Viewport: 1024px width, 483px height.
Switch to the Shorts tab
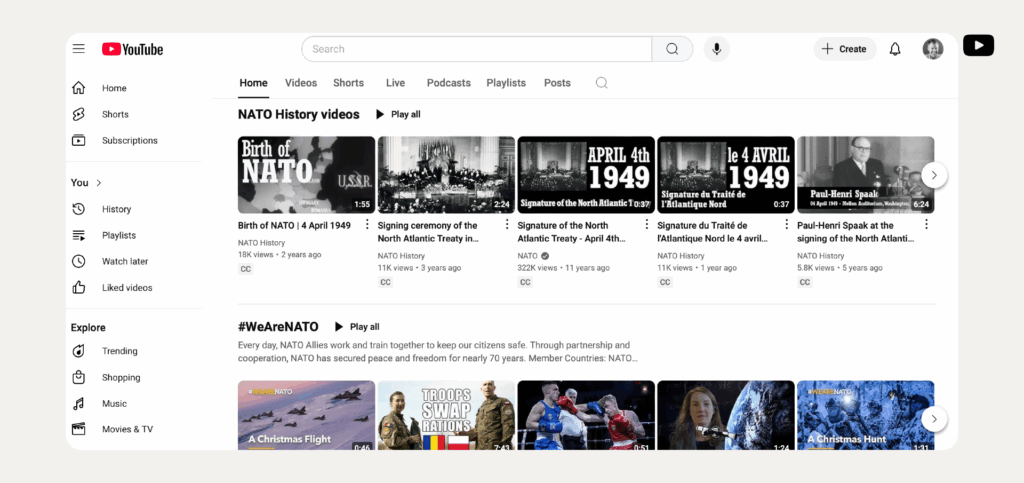point(348,83)
